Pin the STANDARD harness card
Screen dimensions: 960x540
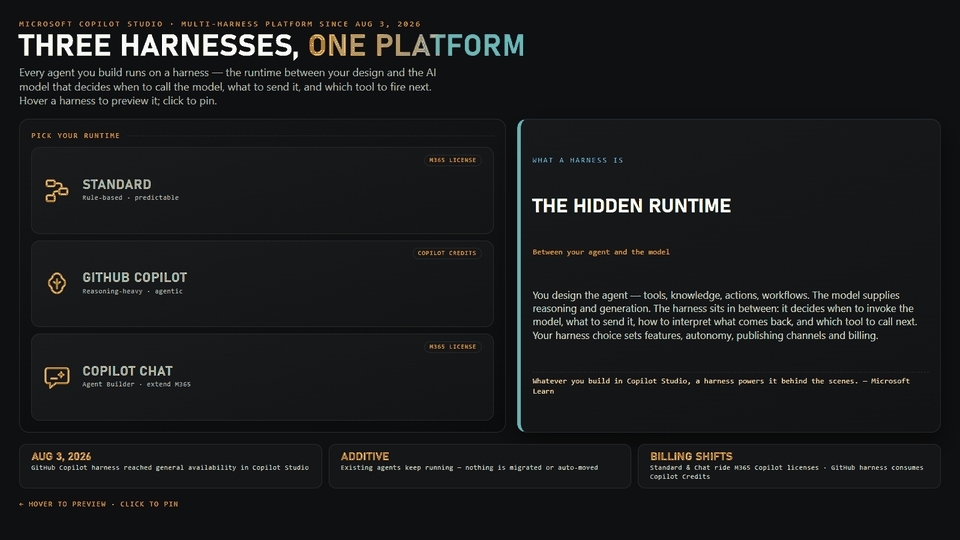click(262, 190)
